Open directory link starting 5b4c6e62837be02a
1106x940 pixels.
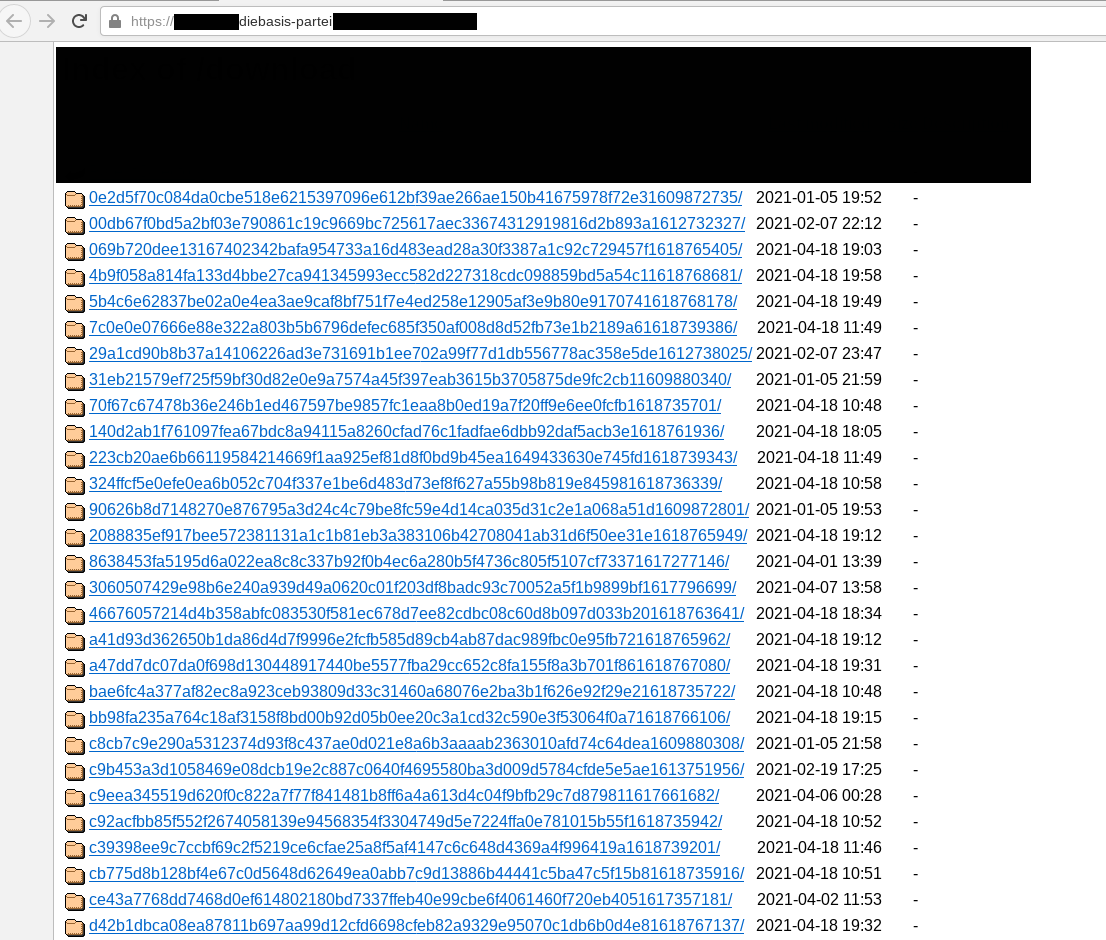pos(413,302)
